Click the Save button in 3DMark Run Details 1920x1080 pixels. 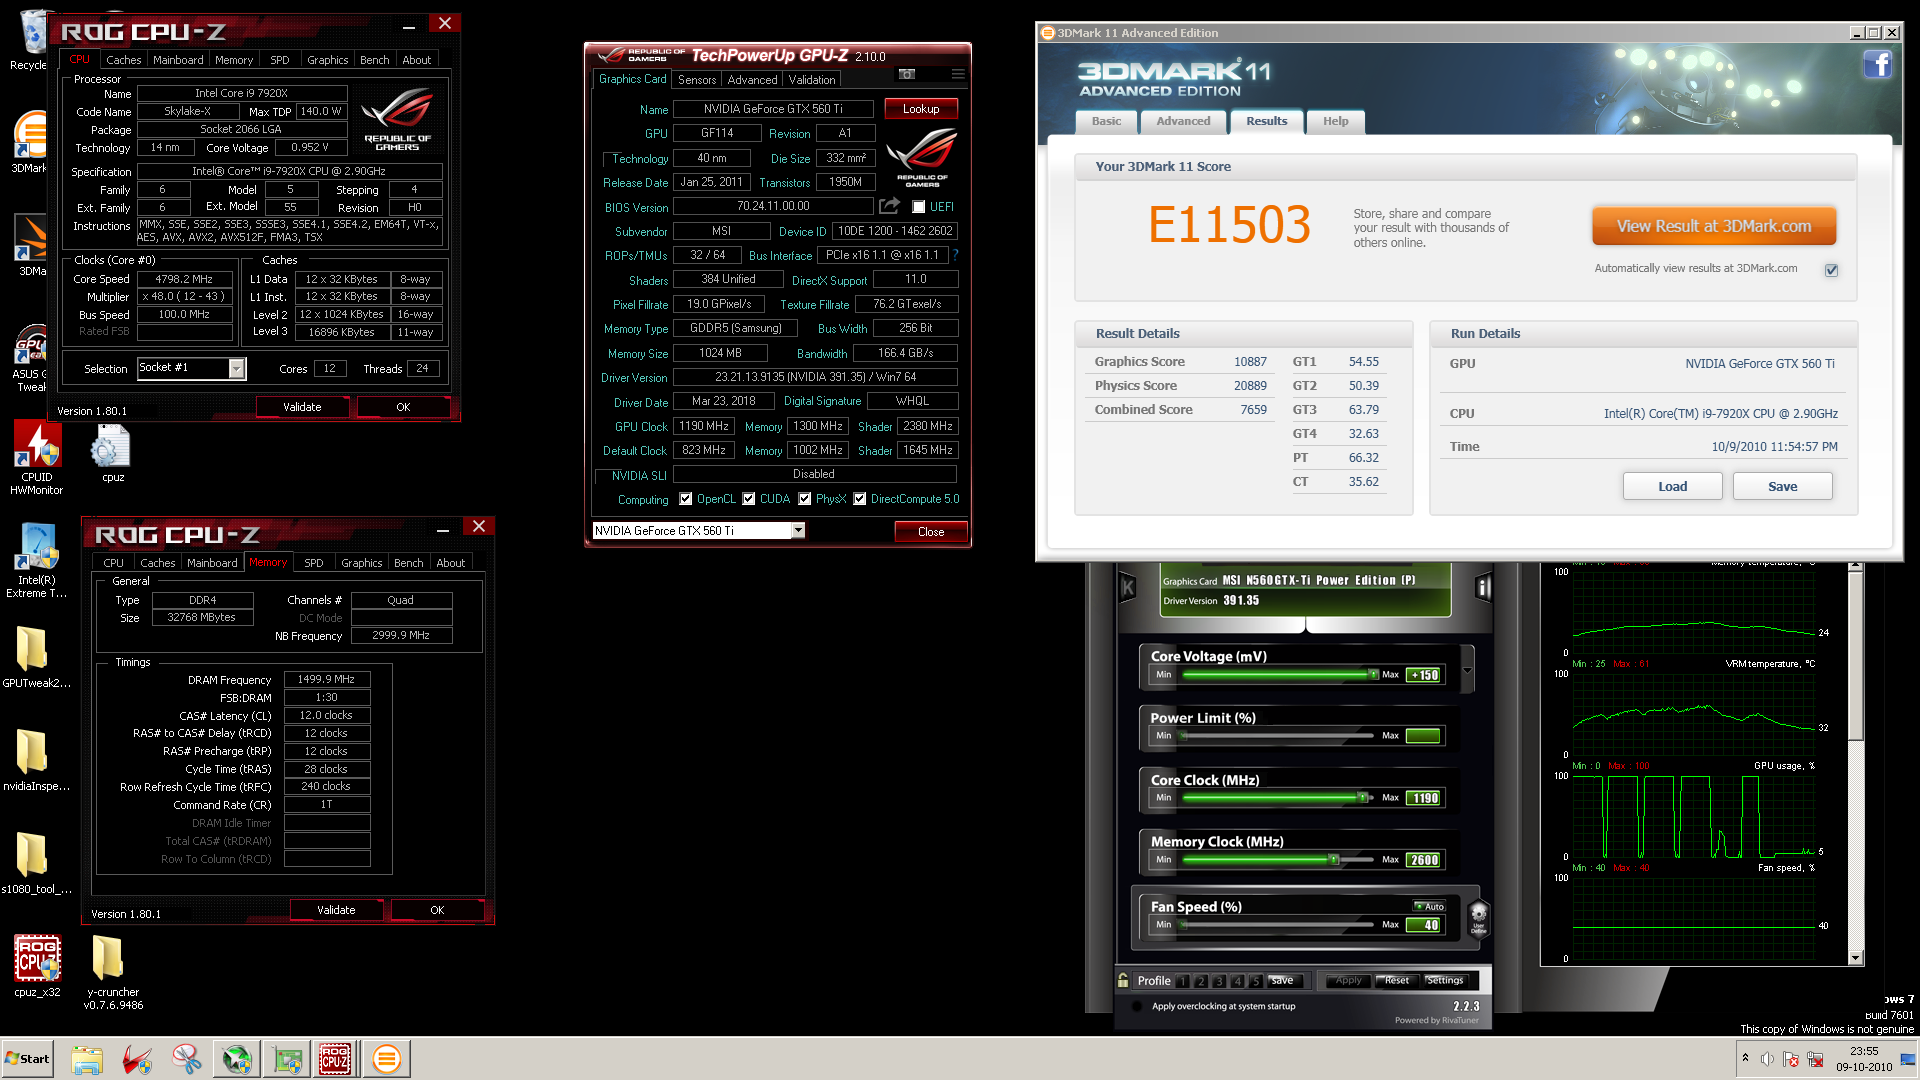(1782, 486)
